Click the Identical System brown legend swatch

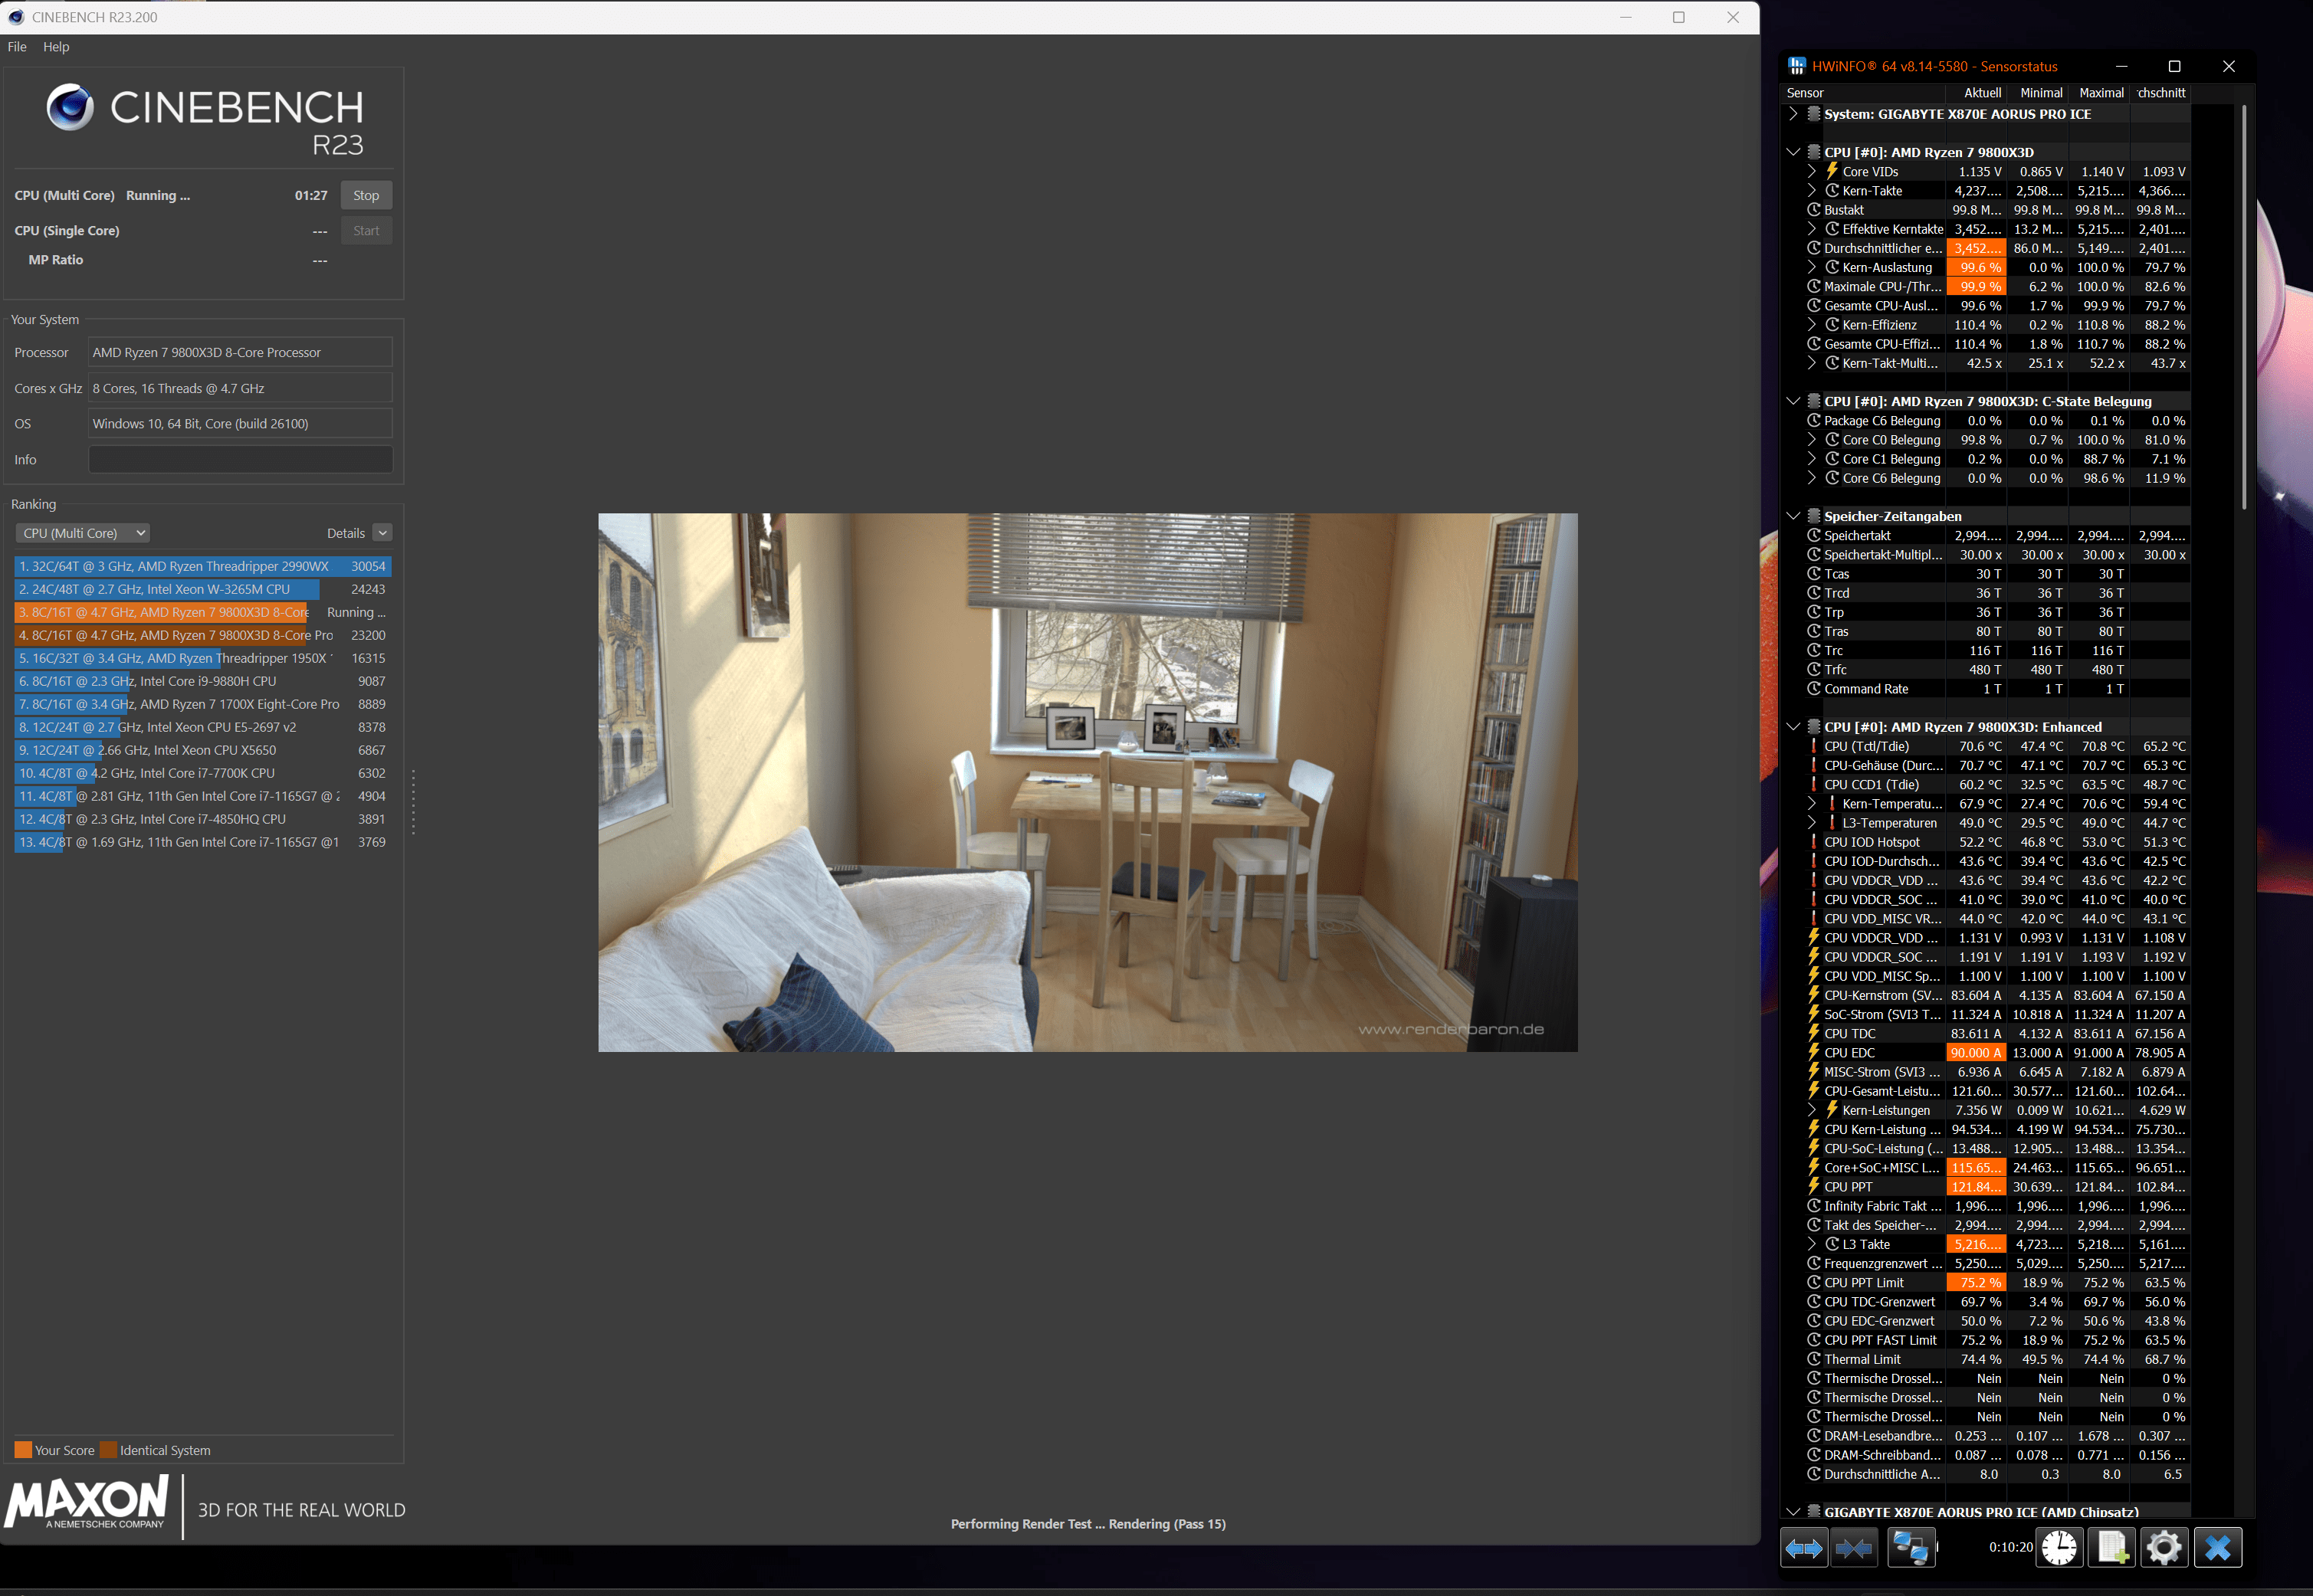[x=108, y=1450]
